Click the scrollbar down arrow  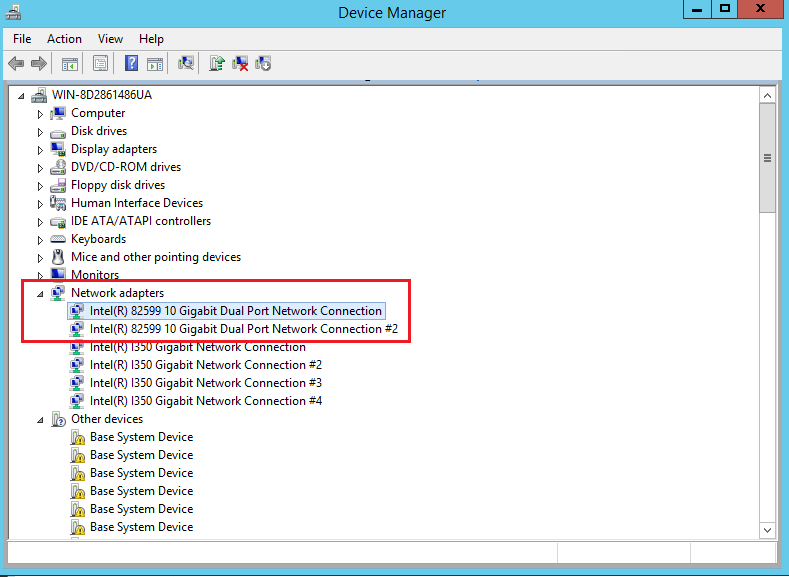point(767,530)
